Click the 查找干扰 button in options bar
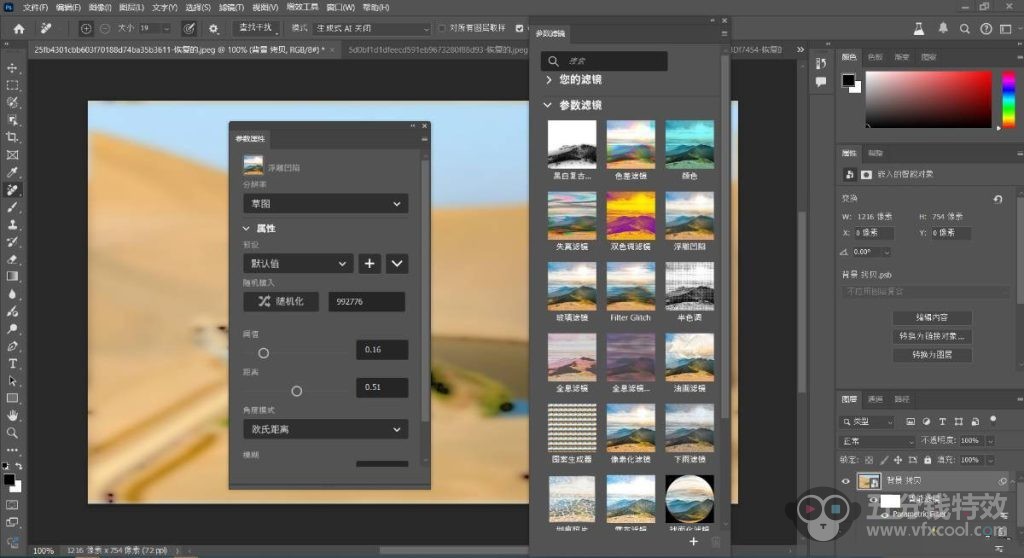The width and height of the screenshot is (1024, 558). click(255, 28)
